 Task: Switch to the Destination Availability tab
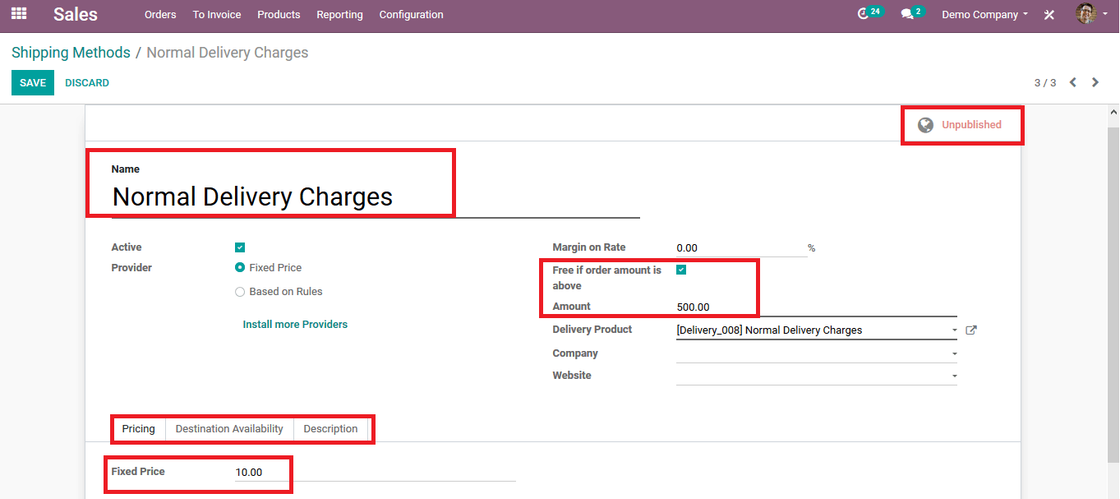pyautogui.click(x=229, y=429)
